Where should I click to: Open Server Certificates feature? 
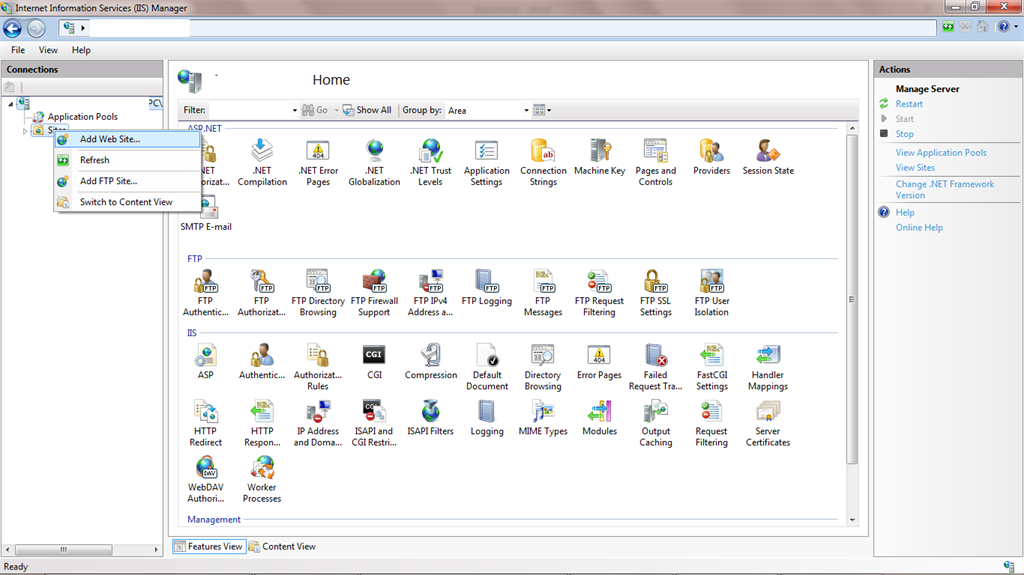coord(768,423)
